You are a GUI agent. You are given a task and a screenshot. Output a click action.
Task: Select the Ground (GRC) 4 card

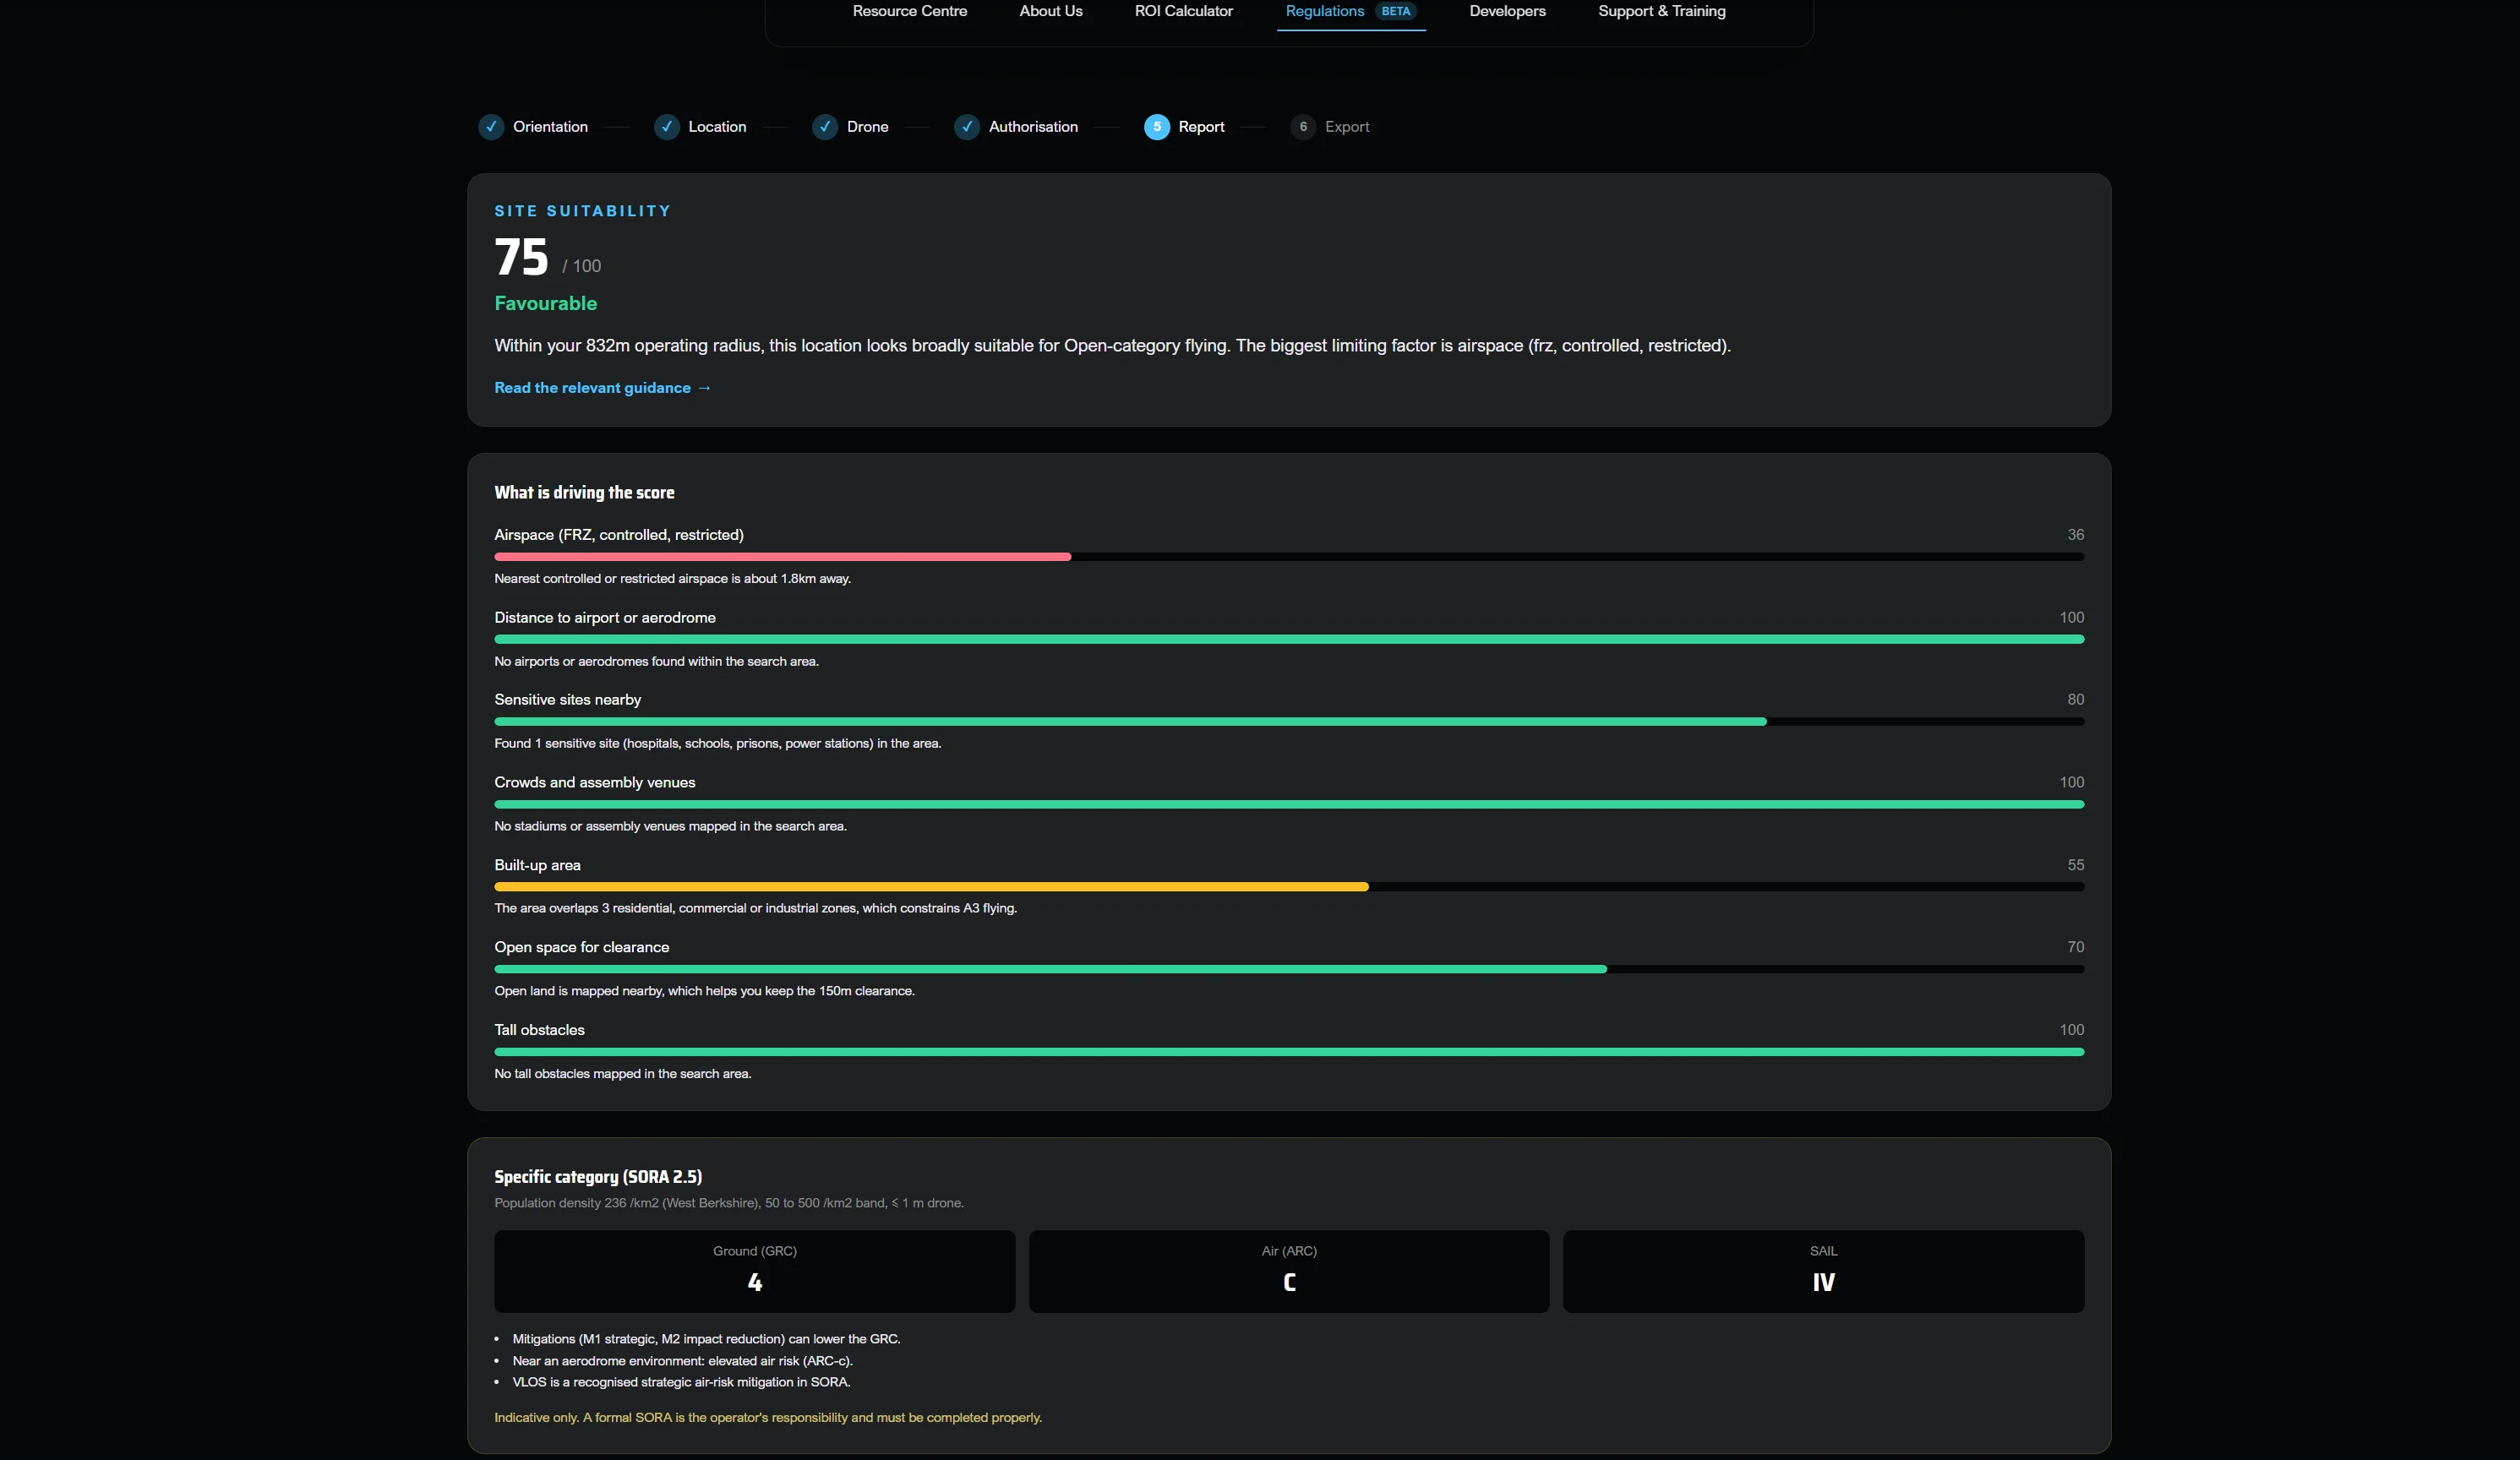[754, 1271]
